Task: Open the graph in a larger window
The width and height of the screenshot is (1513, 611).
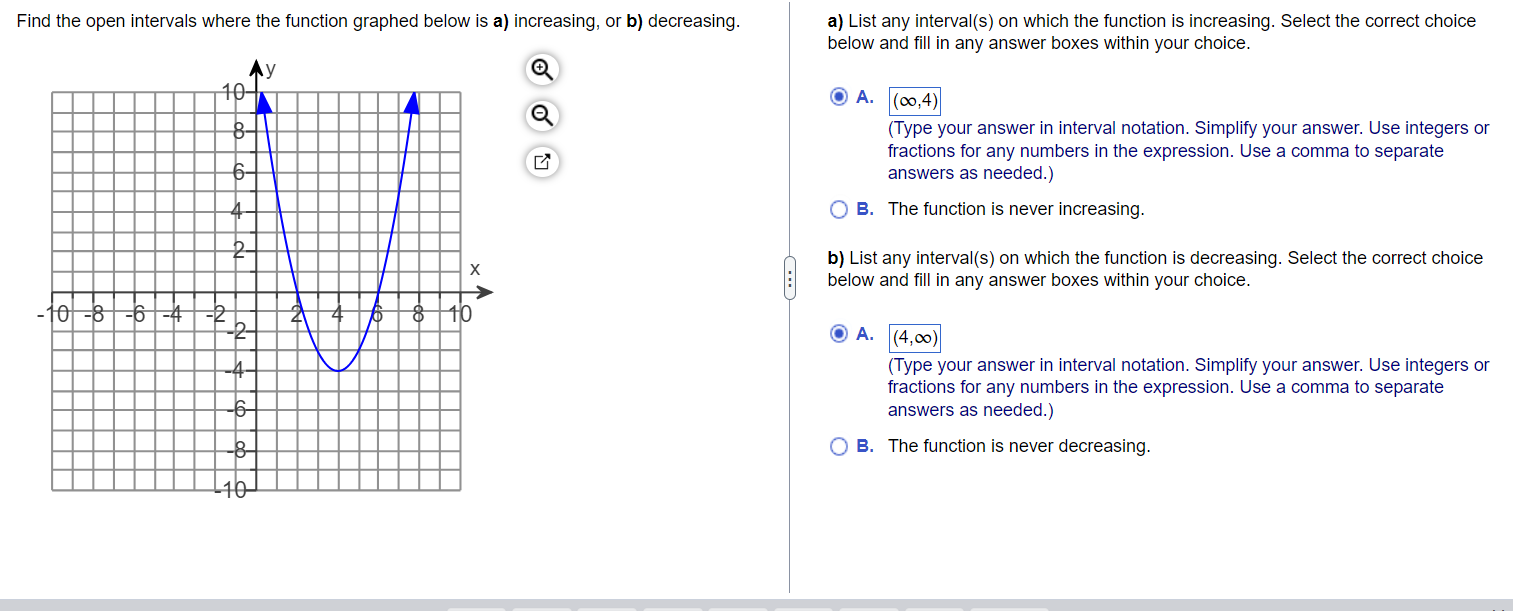Action: click(541, 161)
